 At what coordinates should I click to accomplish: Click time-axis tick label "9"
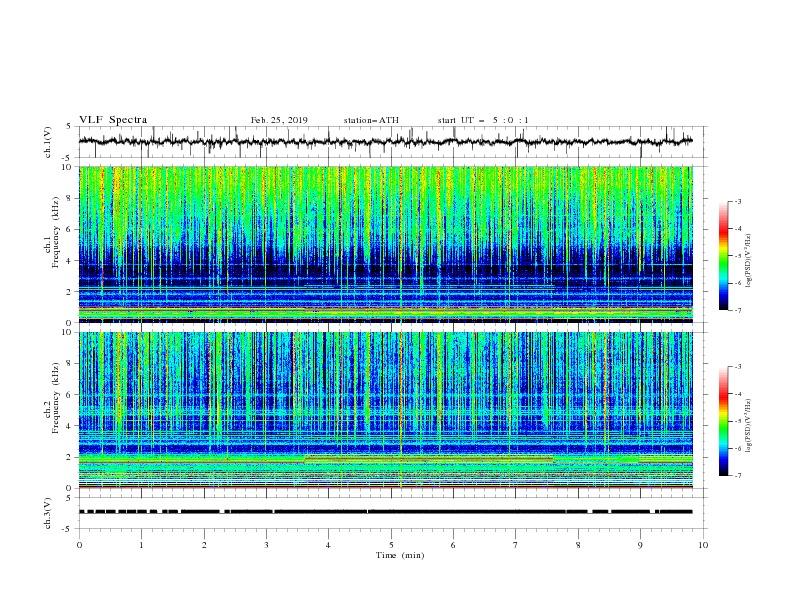point(640,545)
